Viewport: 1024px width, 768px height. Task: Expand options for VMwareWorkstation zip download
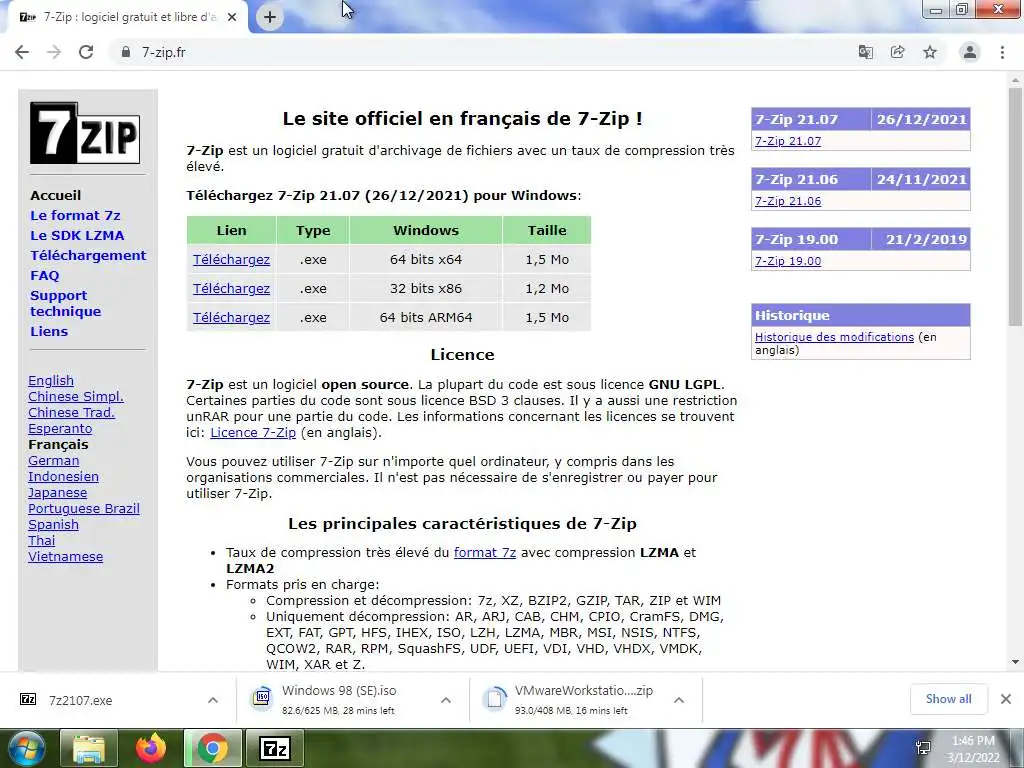(x=679, y=700)
